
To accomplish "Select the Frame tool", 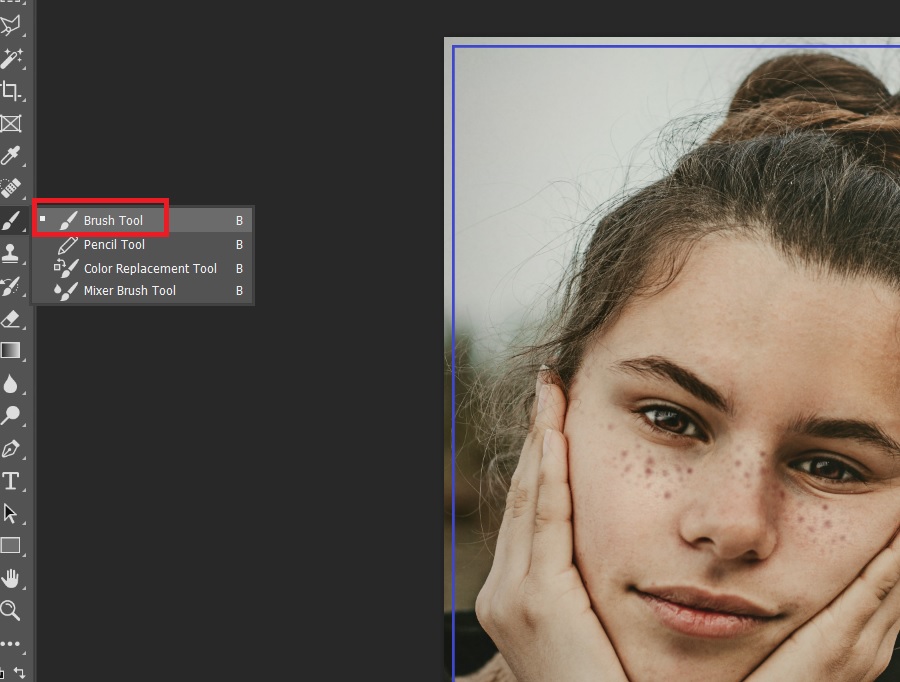I will coord(11,123).
